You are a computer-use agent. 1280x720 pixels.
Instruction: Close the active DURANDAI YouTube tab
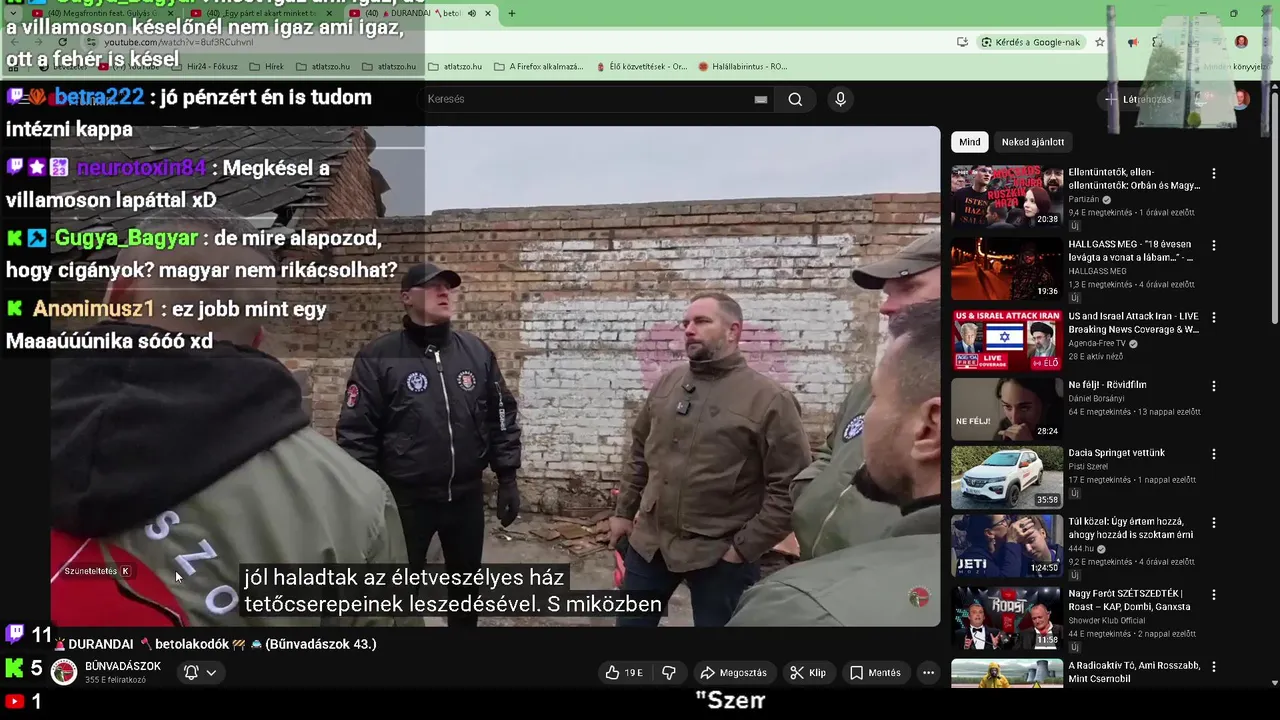[x=488, y=13]
